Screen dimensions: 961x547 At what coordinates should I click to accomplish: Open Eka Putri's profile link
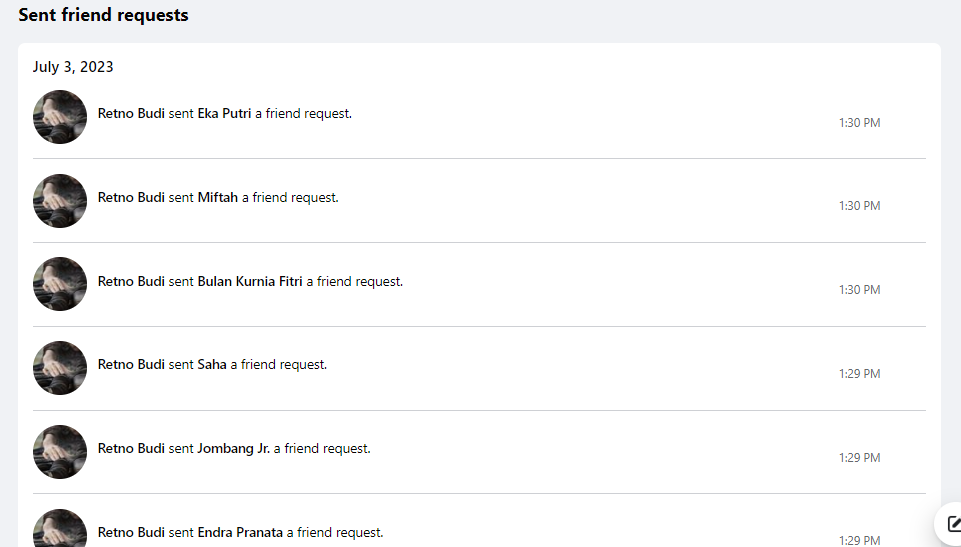(224, 114)
